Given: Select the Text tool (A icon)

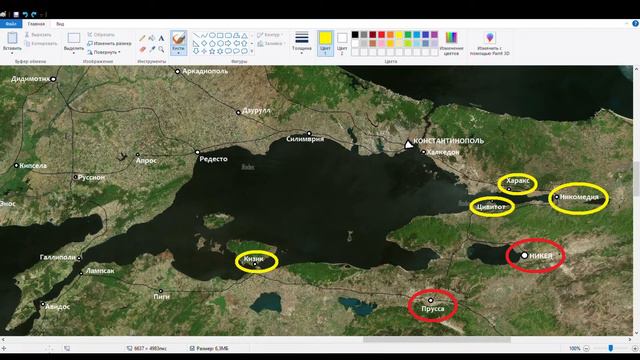Looking at the screenshot, I should pyautogui.click(x=161, y=38).
